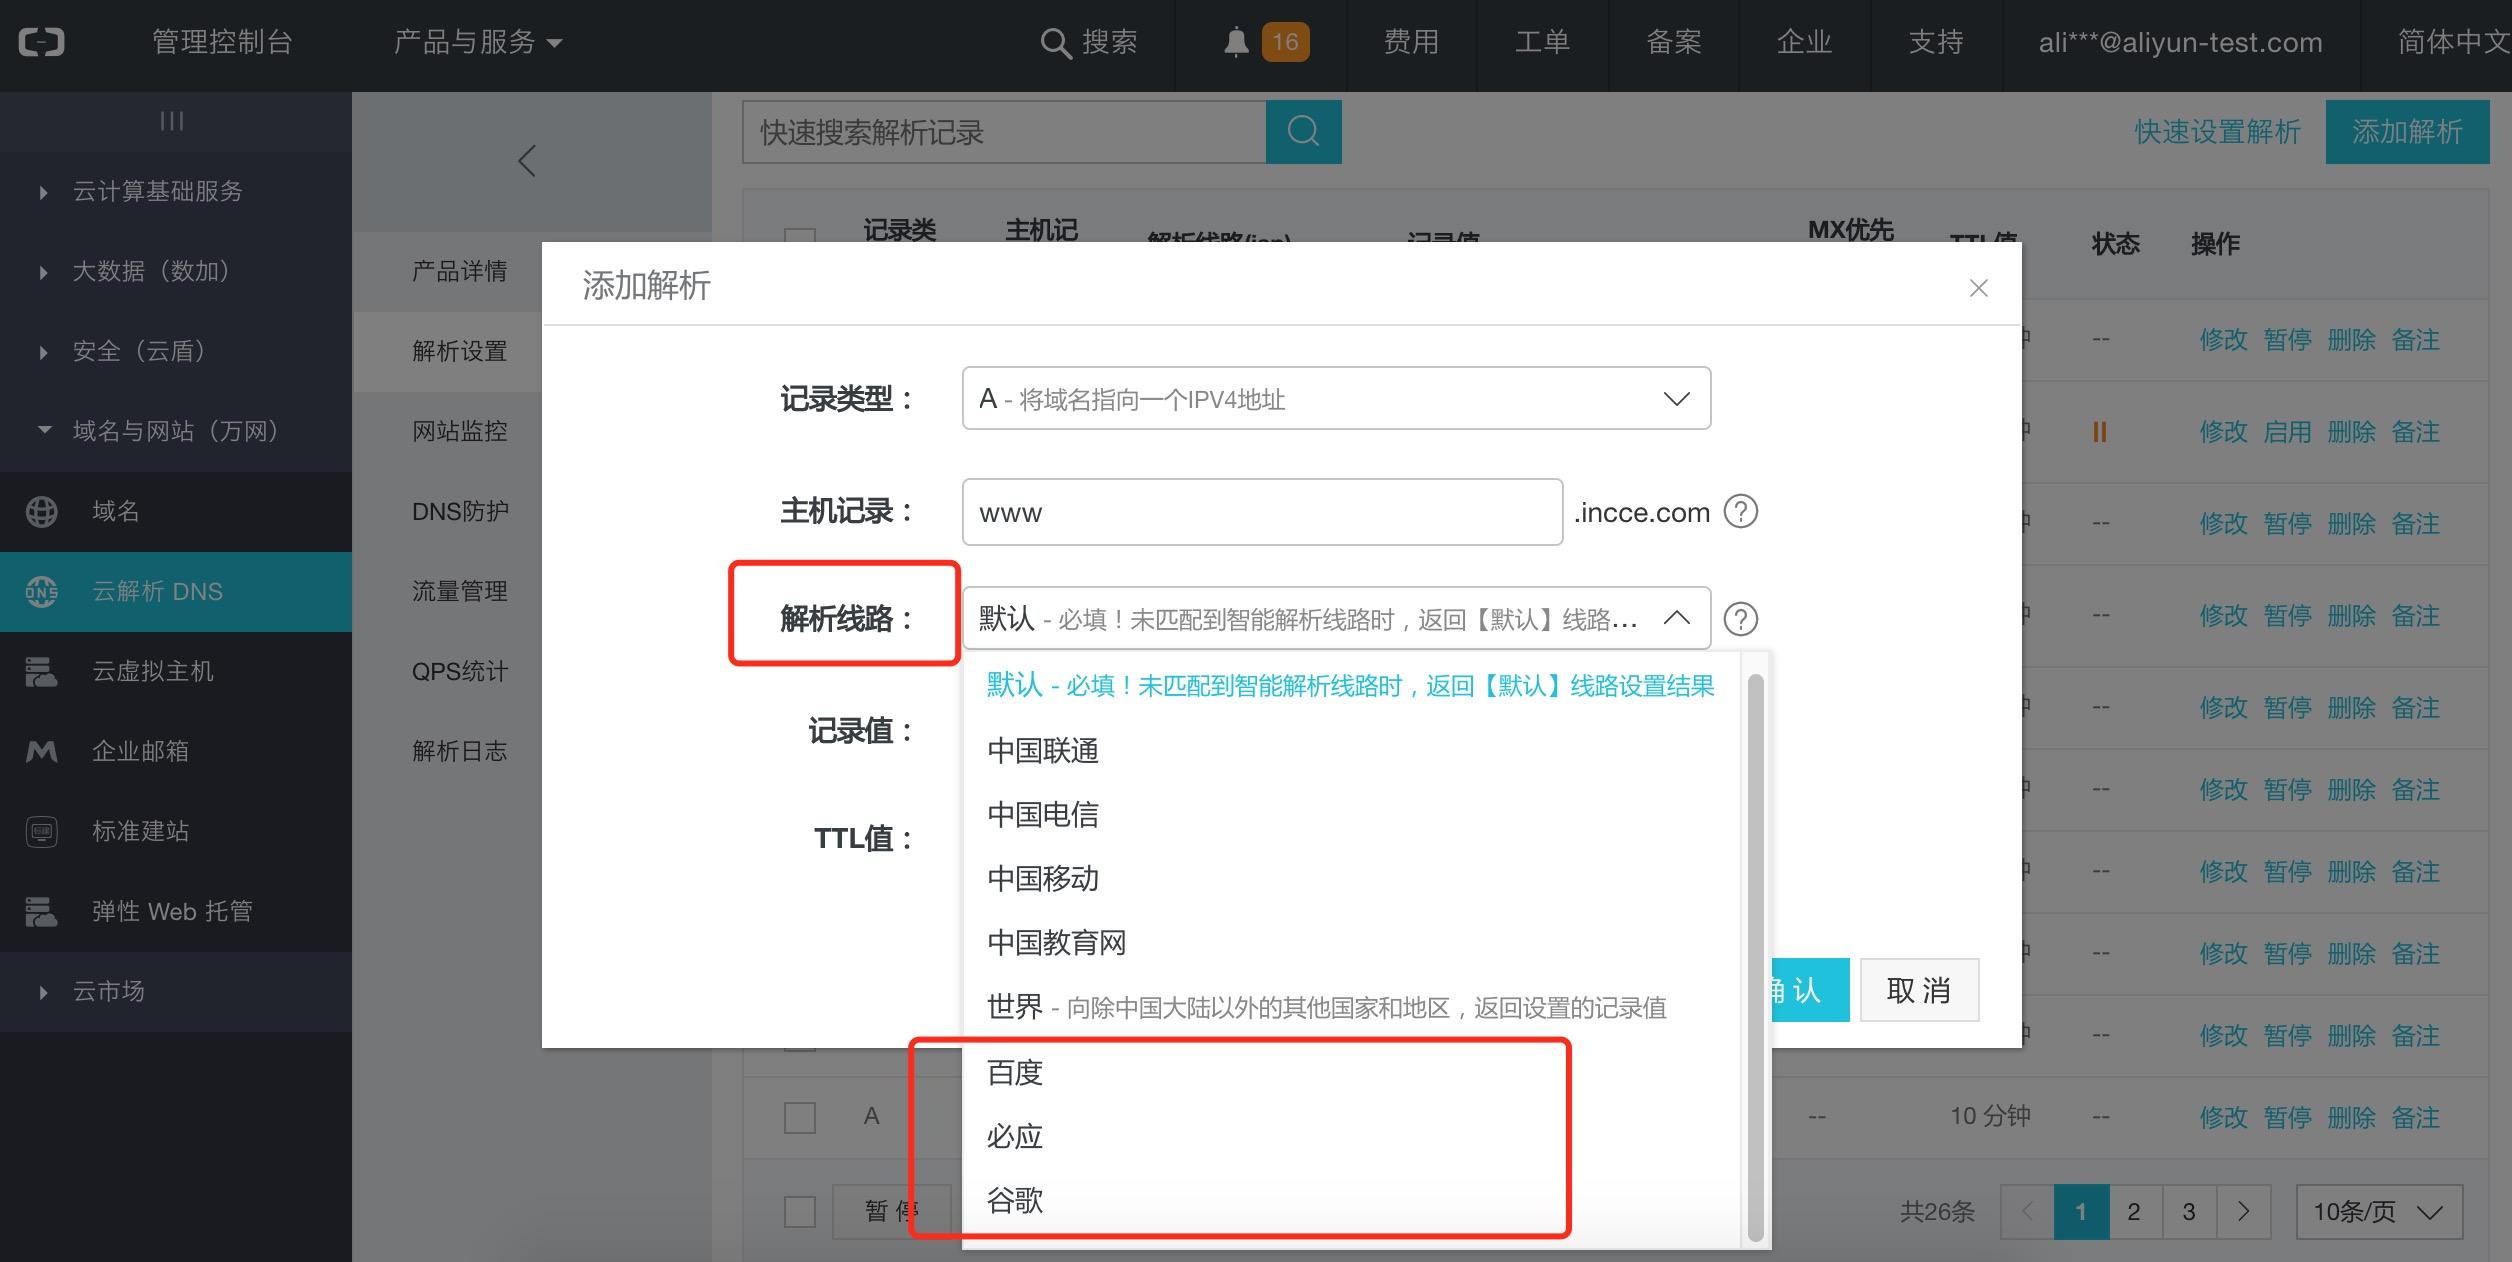The width and height of the screenshot is (2512, 1262).
Task: Click help icon beside 解析线路 dropdown
Action: [1741, 619]
